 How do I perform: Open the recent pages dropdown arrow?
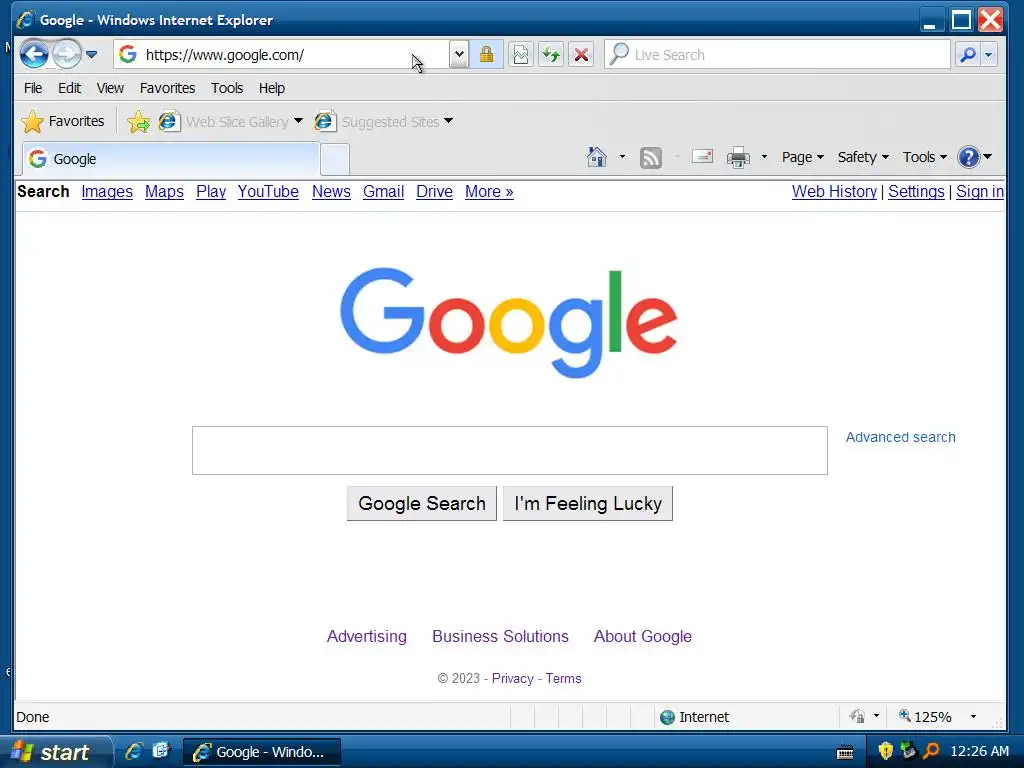[91, 54]
